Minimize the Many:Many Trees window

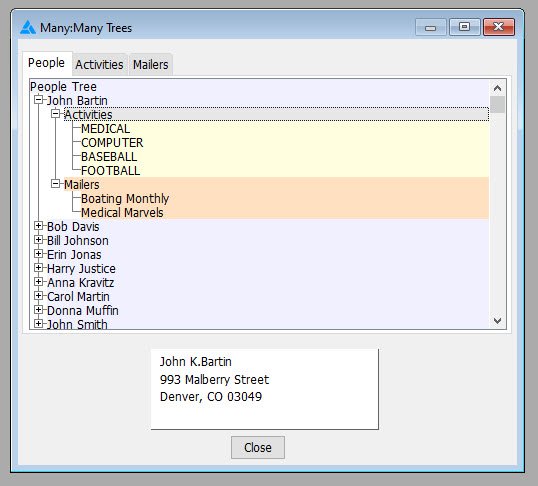[430, 27]
